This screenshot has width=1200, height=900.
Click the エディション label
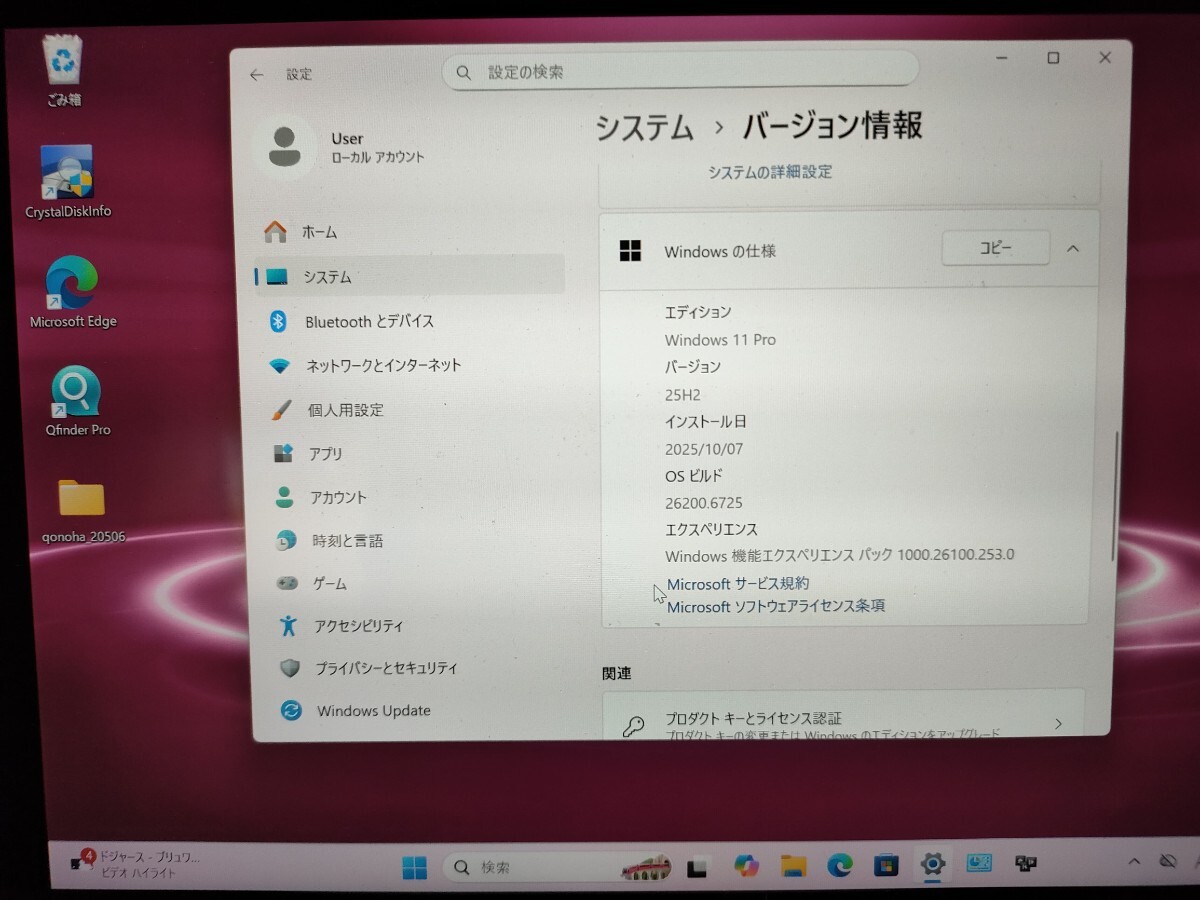pyautogui.click(x=698, y=312)
